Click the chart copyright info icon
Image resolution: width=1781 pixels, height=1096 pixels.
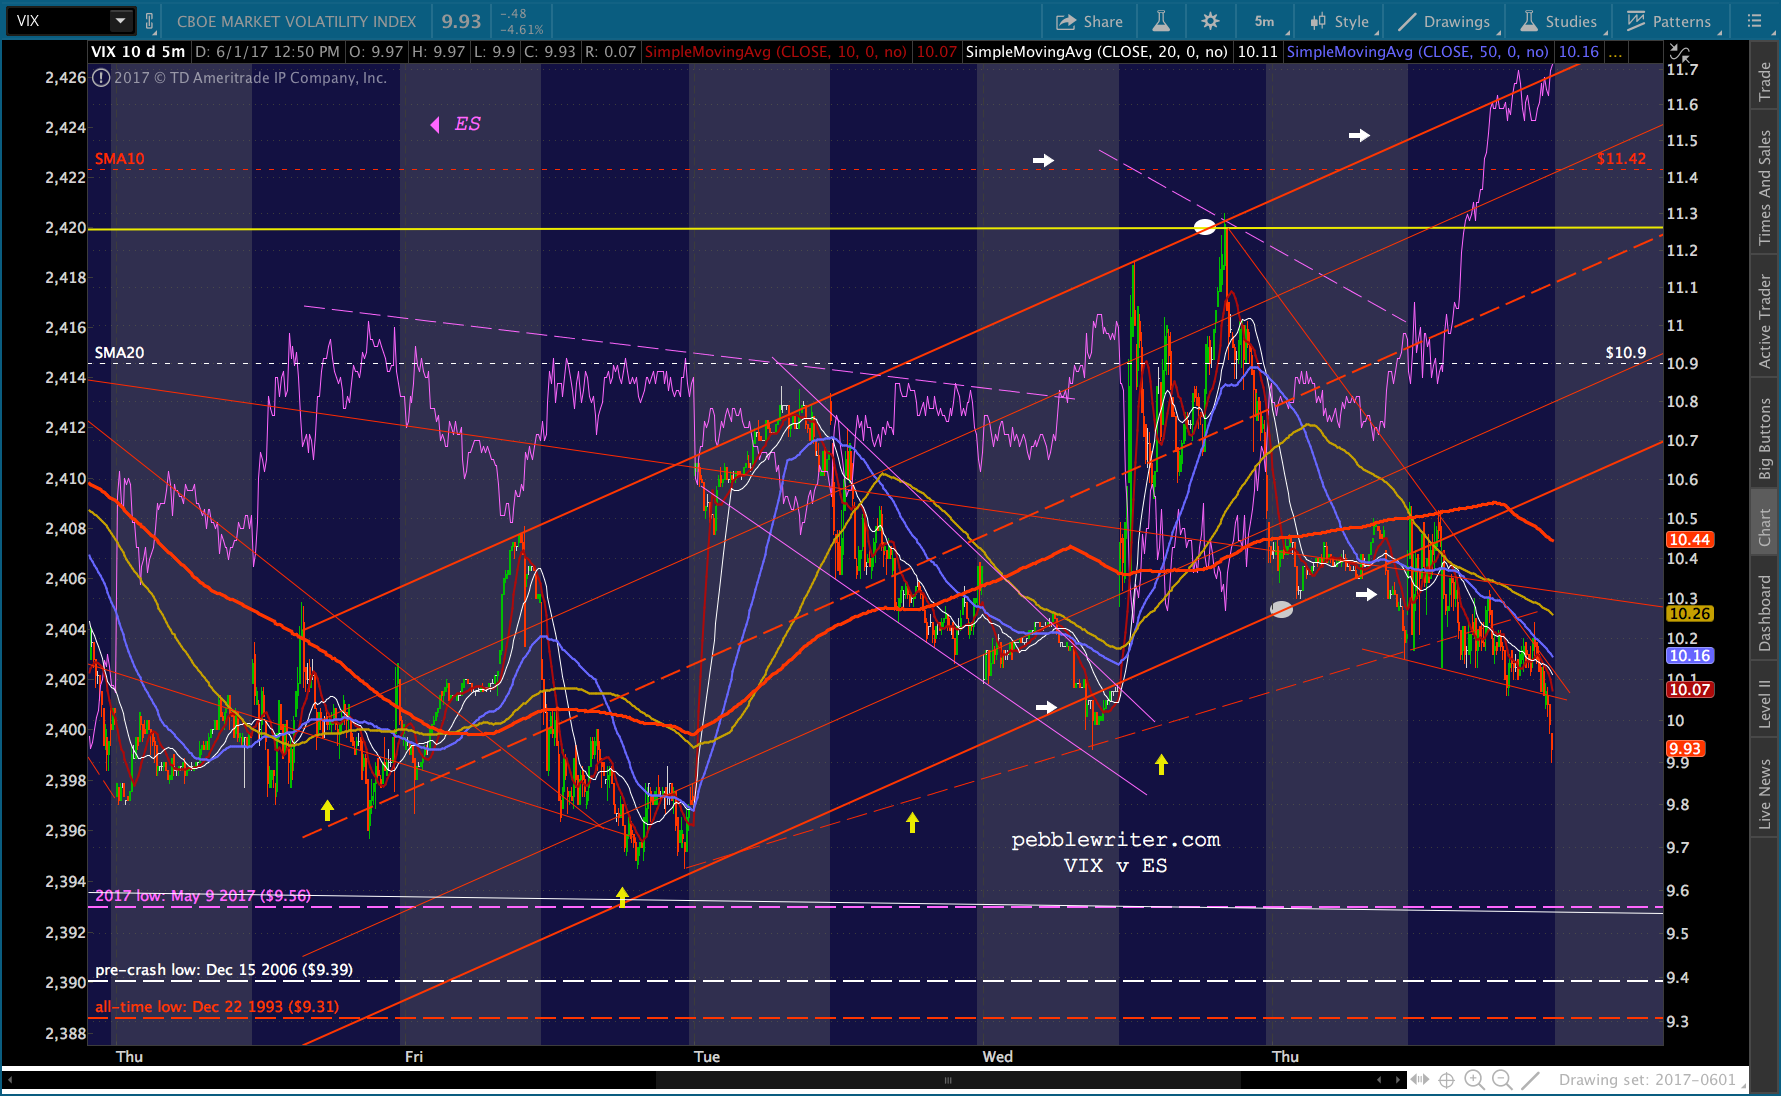pyautogui.click(x=101, y=77)
